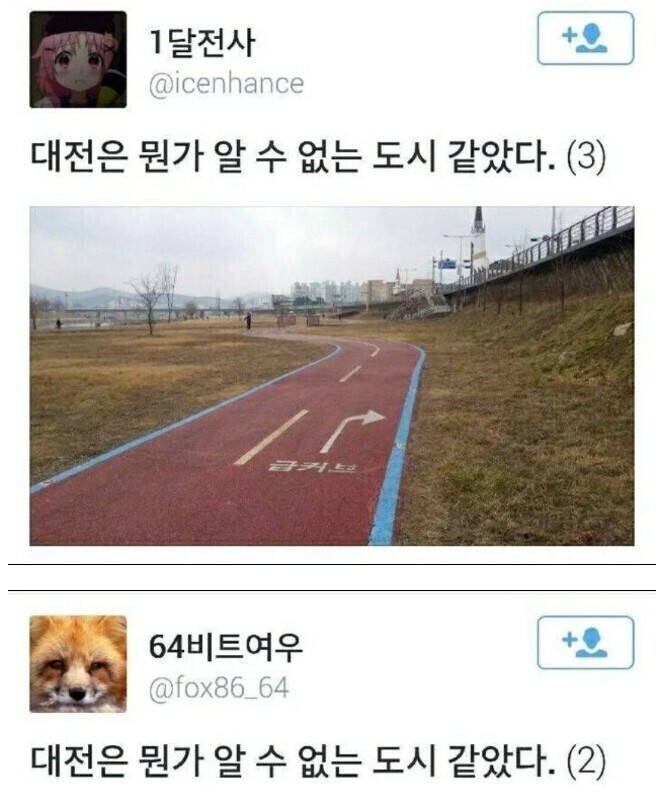Viewport: 661px width, 800px height.
Task: Open the fox face avatar profile
Action: [78, 664]
